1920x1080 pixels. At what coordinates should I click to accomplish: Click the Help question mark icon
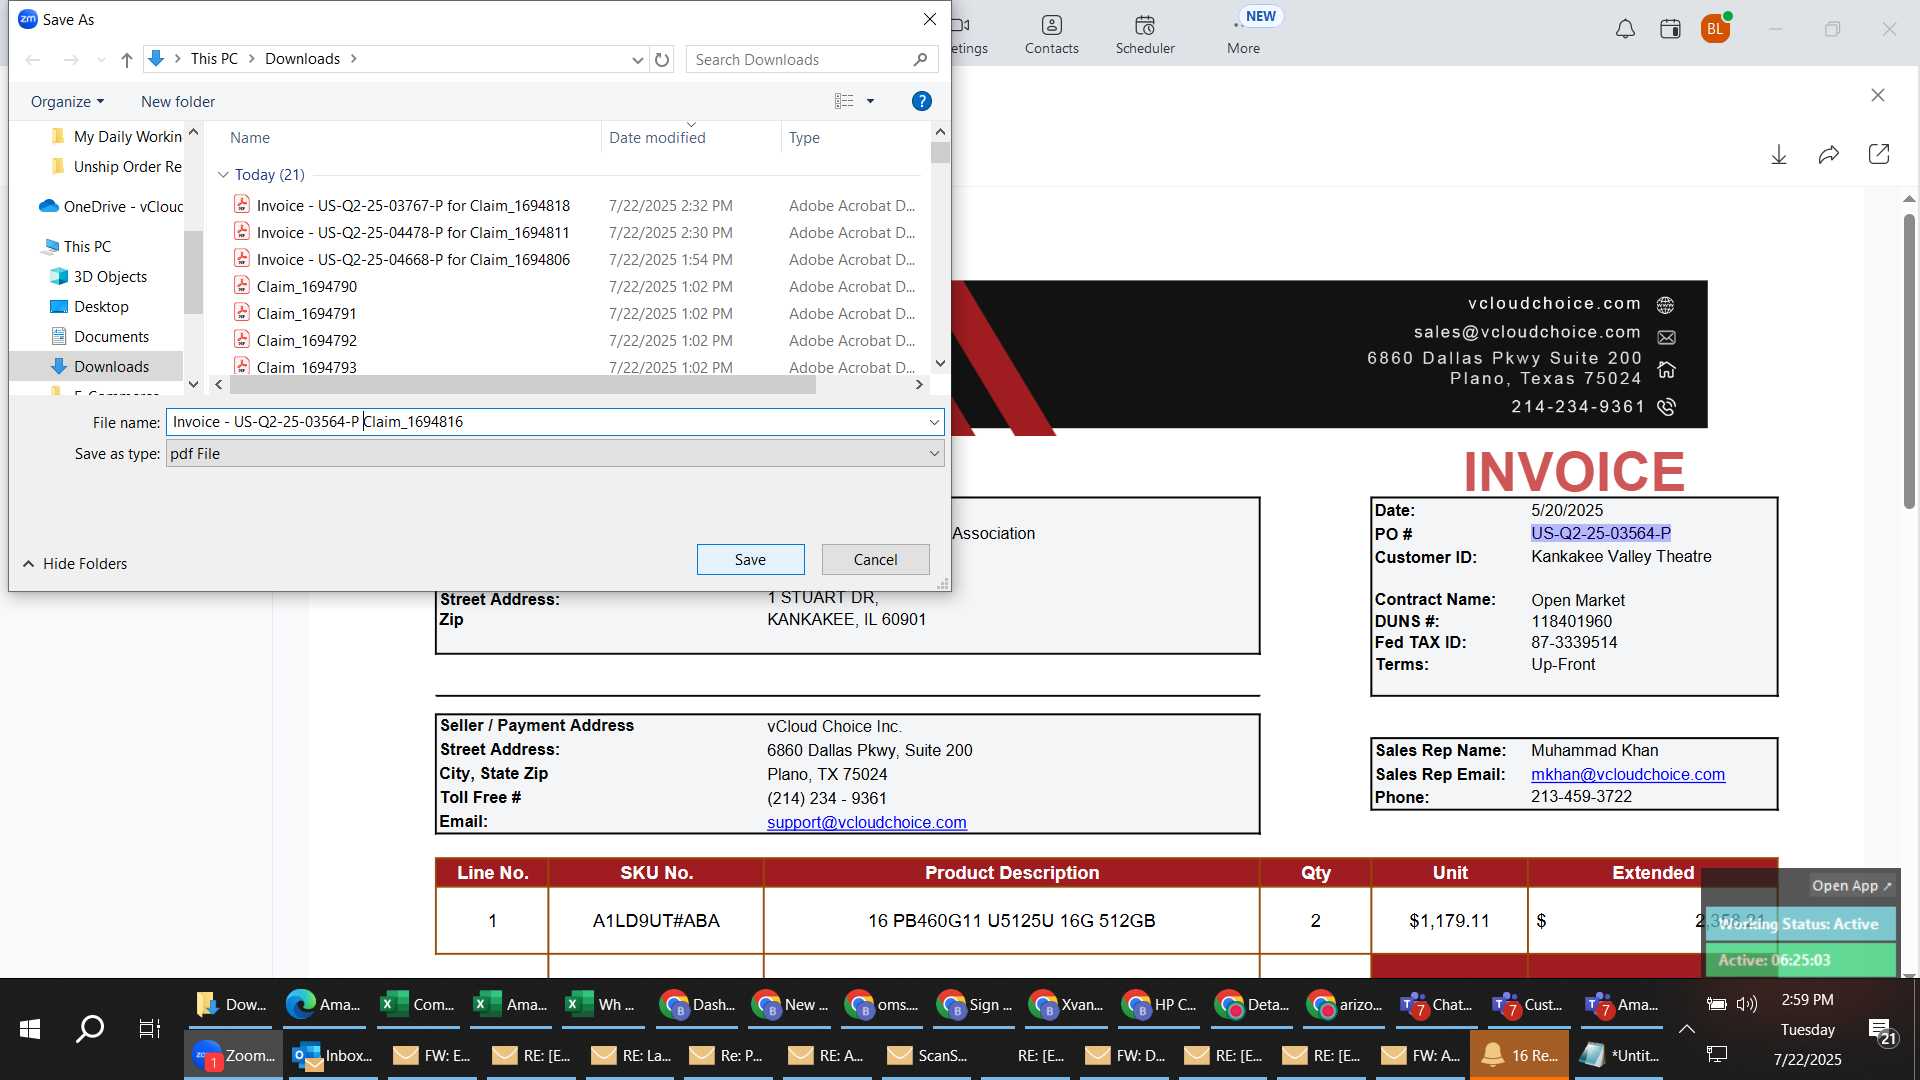pyautogui.click(x=922, y=101)
